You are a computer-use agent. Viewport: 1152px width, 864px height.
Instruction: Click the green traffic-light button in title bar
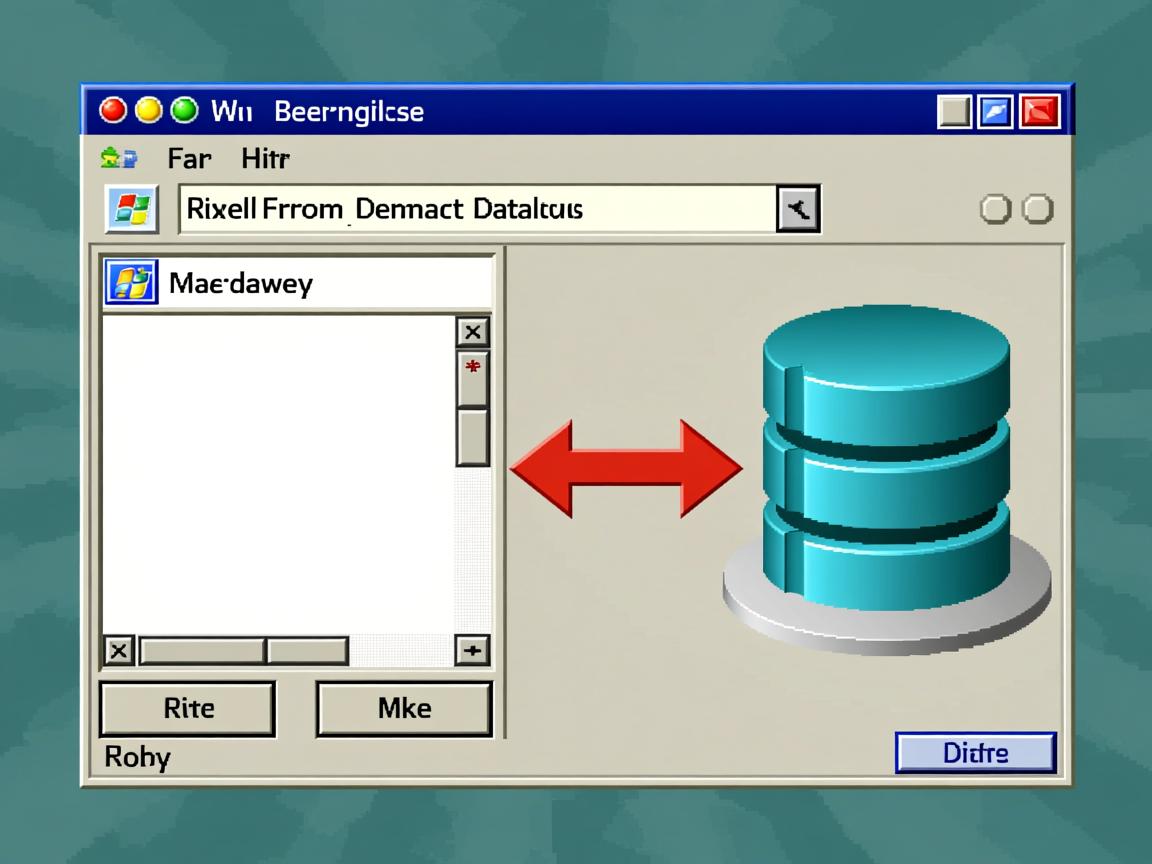184,110
